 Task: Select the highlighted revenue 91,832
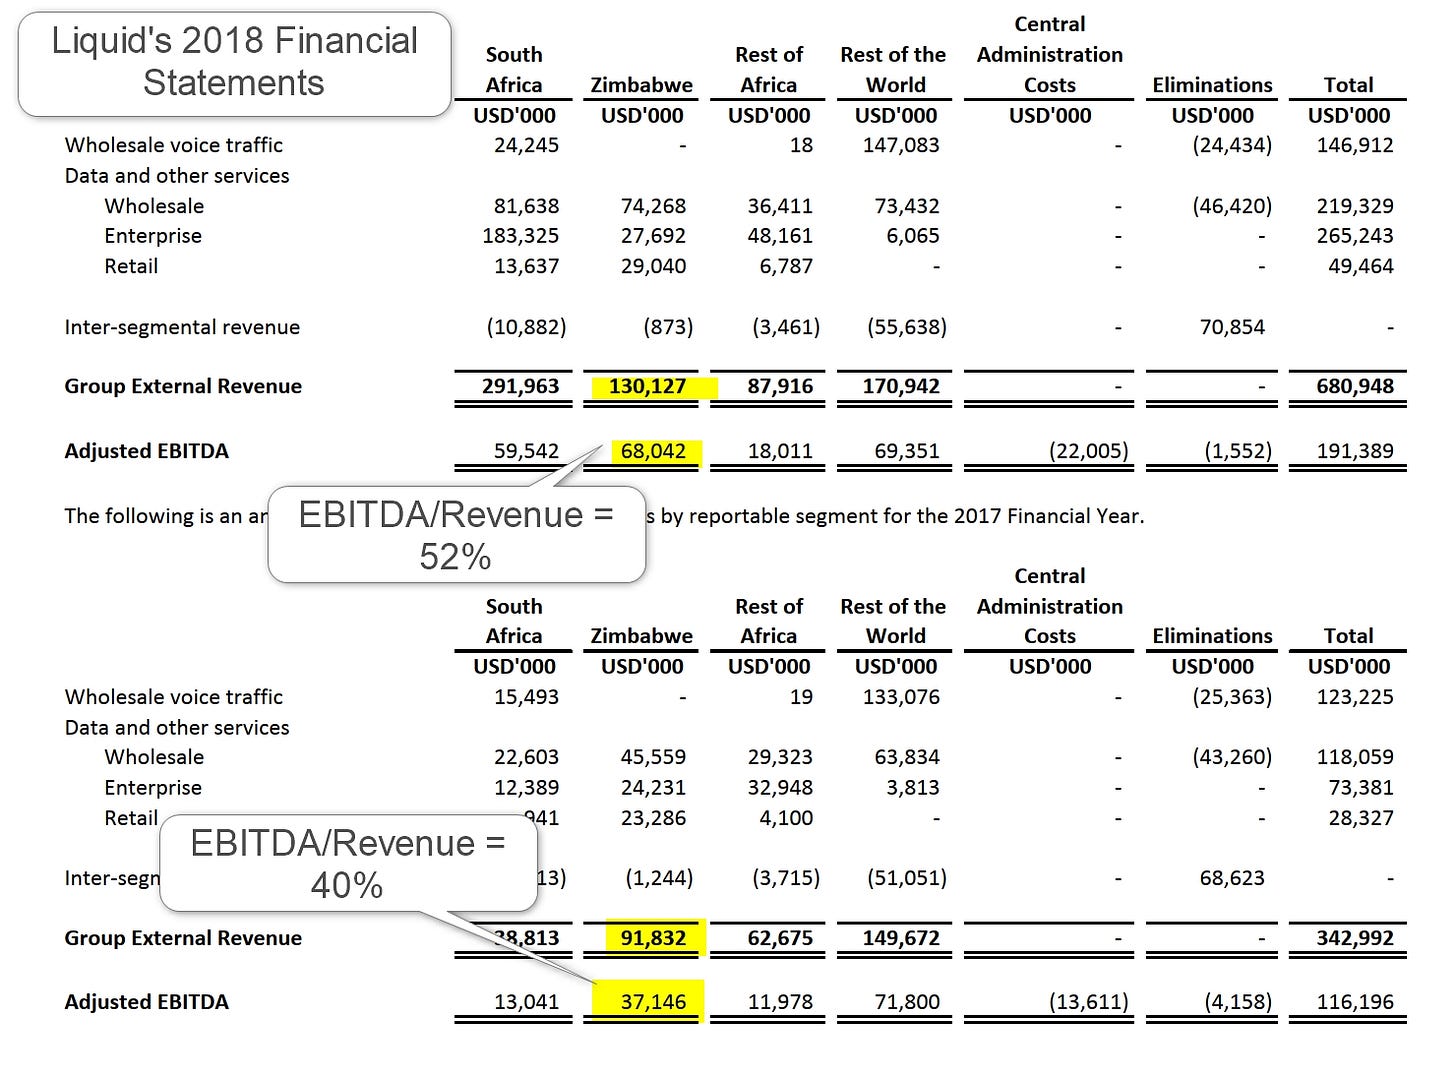coord(653,938)
